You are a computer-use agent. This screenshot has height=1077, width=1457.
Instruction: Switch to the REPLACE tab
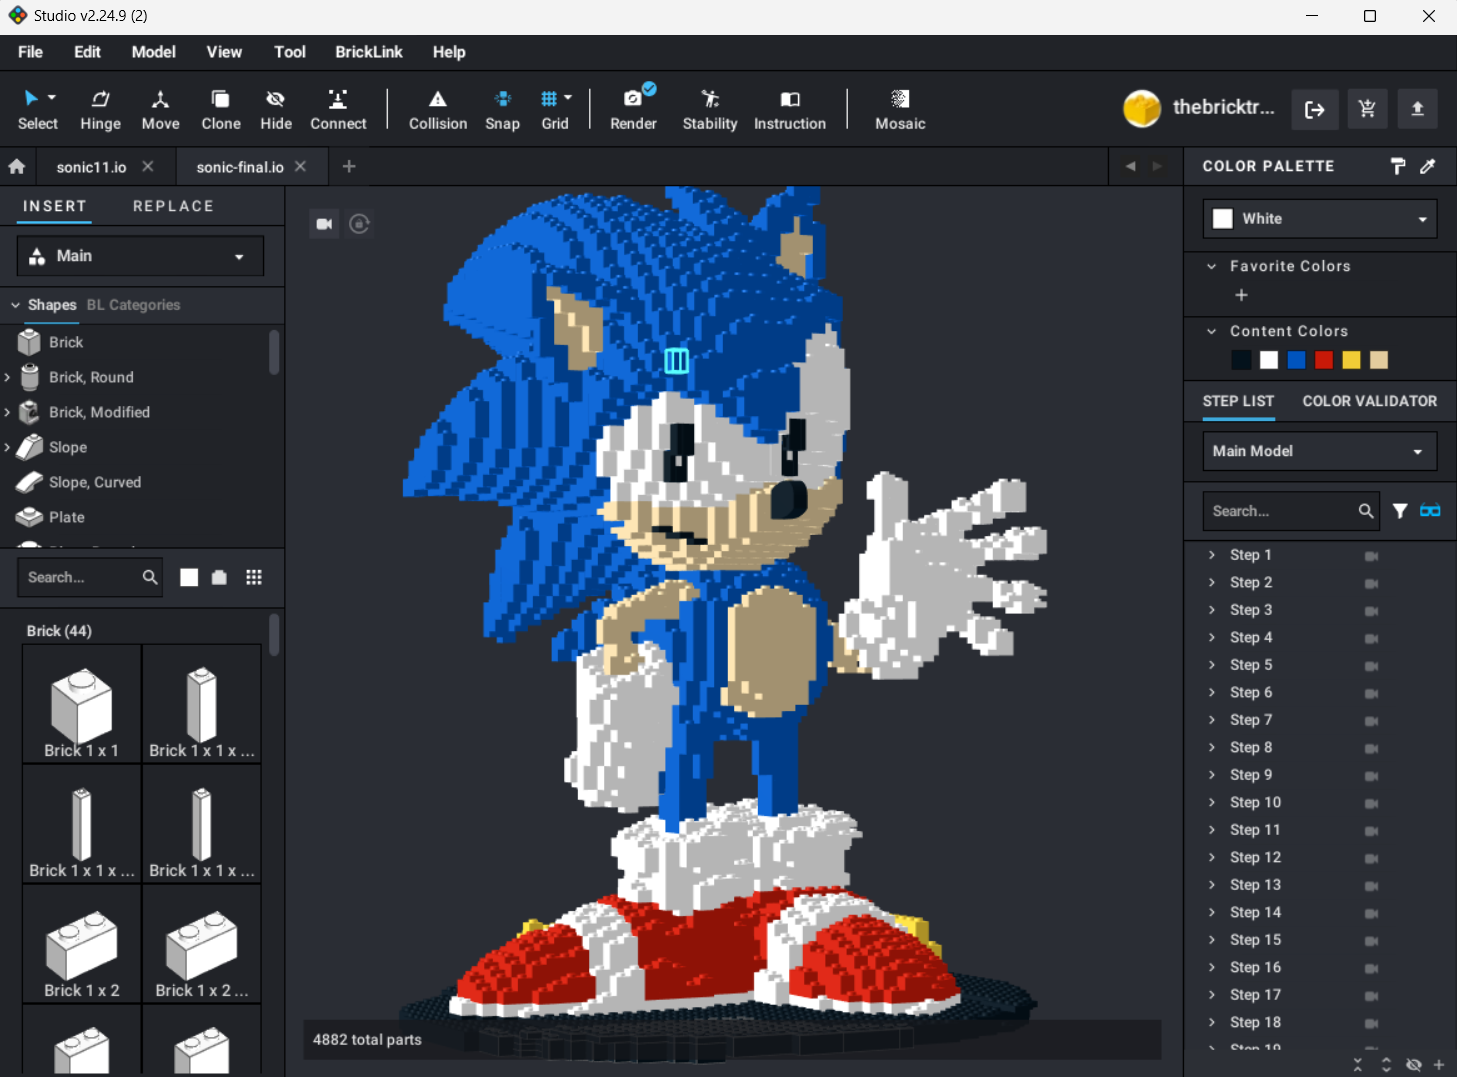coord(173,206)
